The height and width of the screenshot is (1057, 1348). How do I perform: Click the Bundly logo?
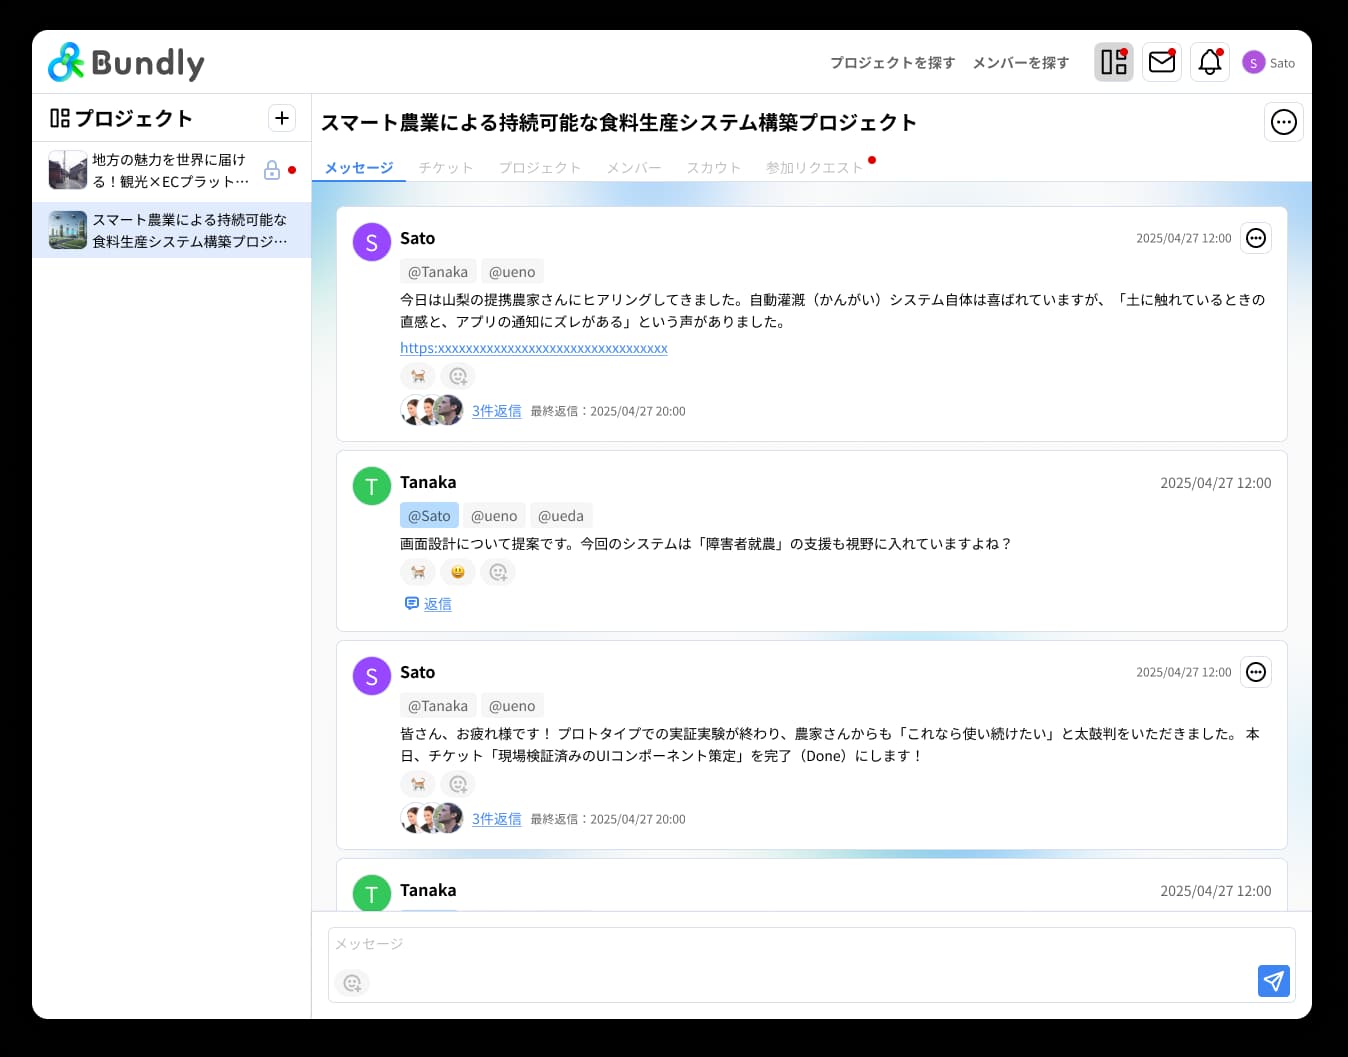click(x=126, y=63)
